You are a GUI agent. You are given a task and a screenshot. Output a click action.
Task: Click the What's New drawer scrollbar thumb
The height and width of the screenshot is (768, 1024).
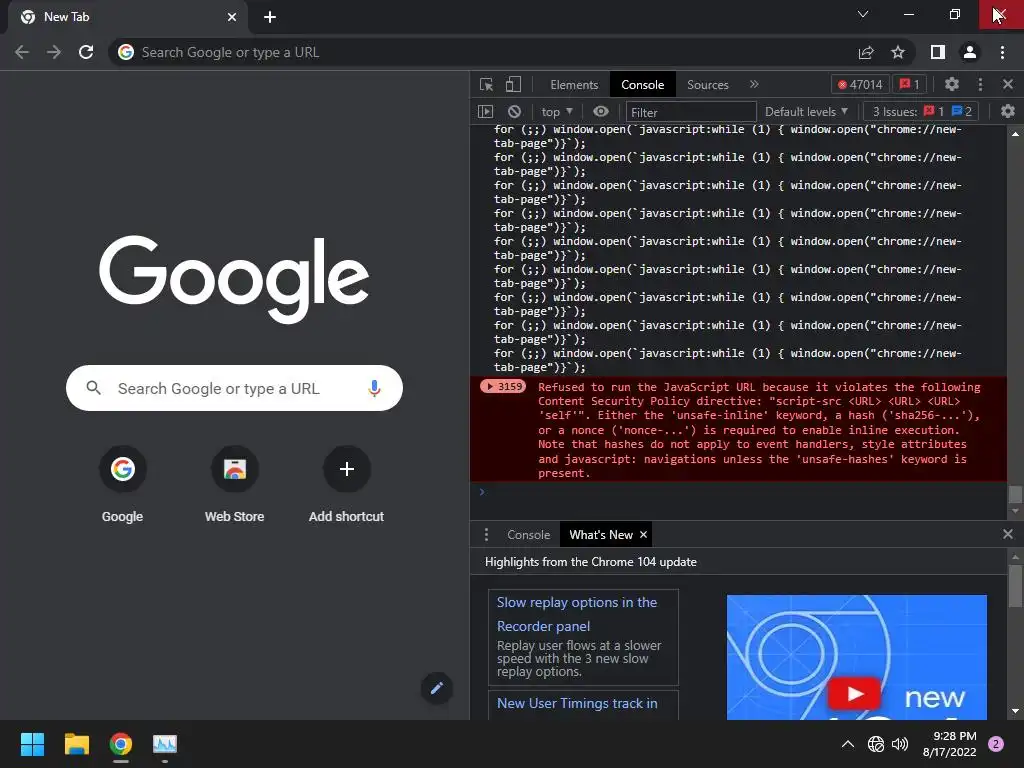point(1015,585)
